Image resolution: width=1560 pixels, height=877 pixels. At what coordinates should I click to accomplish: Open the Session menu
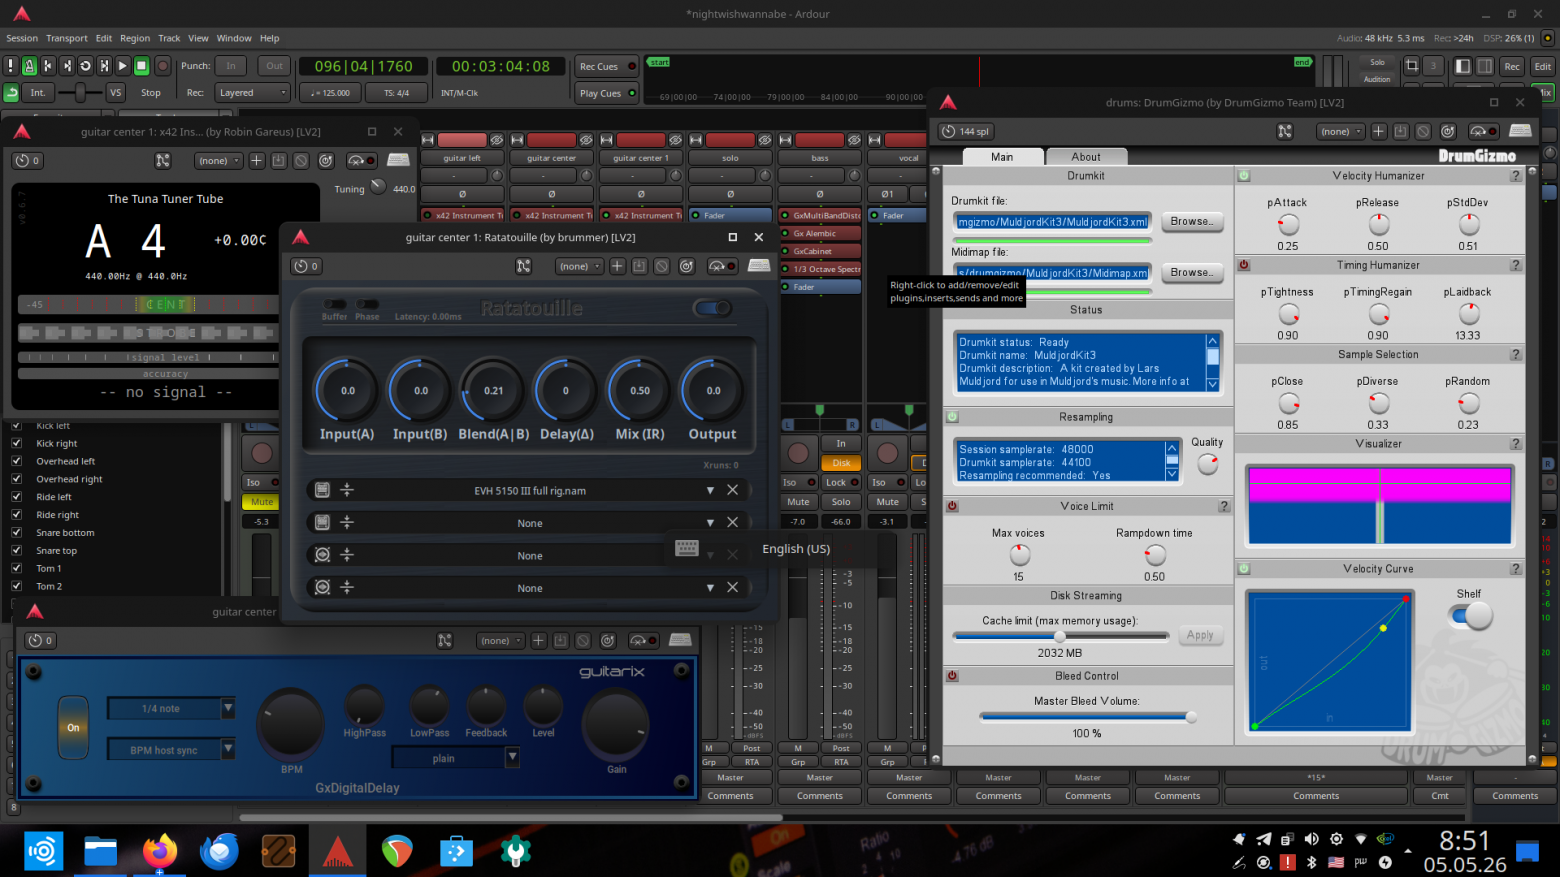coord(22,38)
